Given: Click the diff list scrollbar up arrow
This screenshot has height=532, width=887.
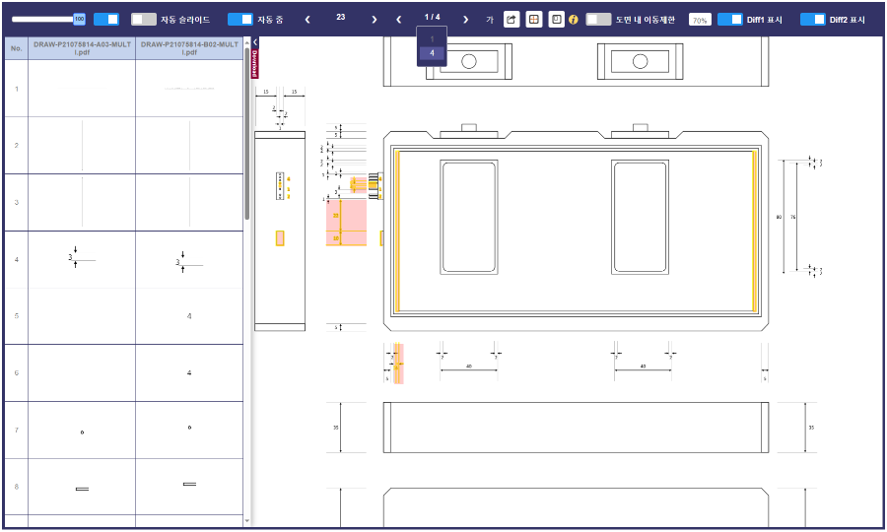Looking at the screenshot, I should pos(247,42).
